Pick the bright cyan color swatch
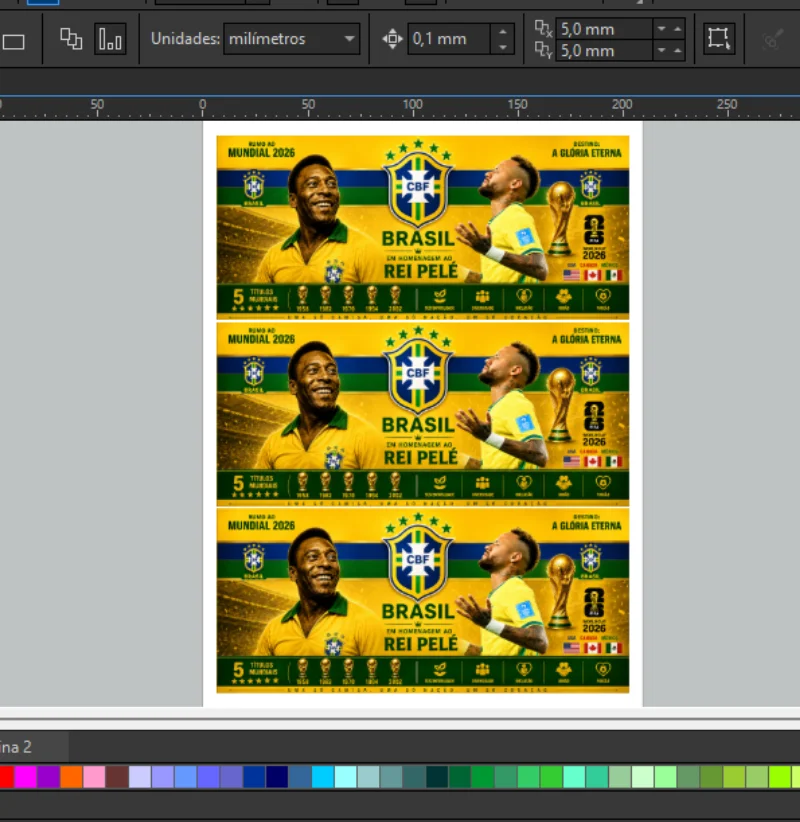800x822 pixels. tap(323, 777)
